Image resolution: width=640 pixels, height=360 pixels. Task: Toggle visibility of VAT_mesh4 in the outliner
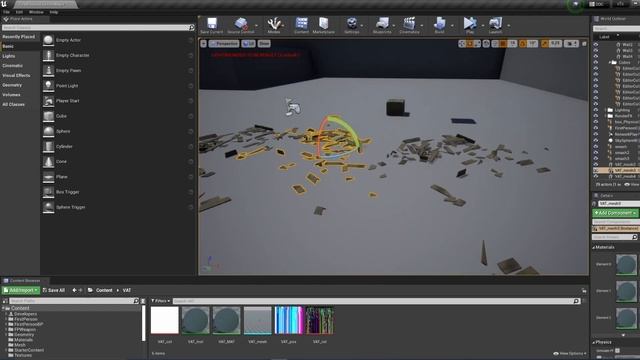click(596, 176)
